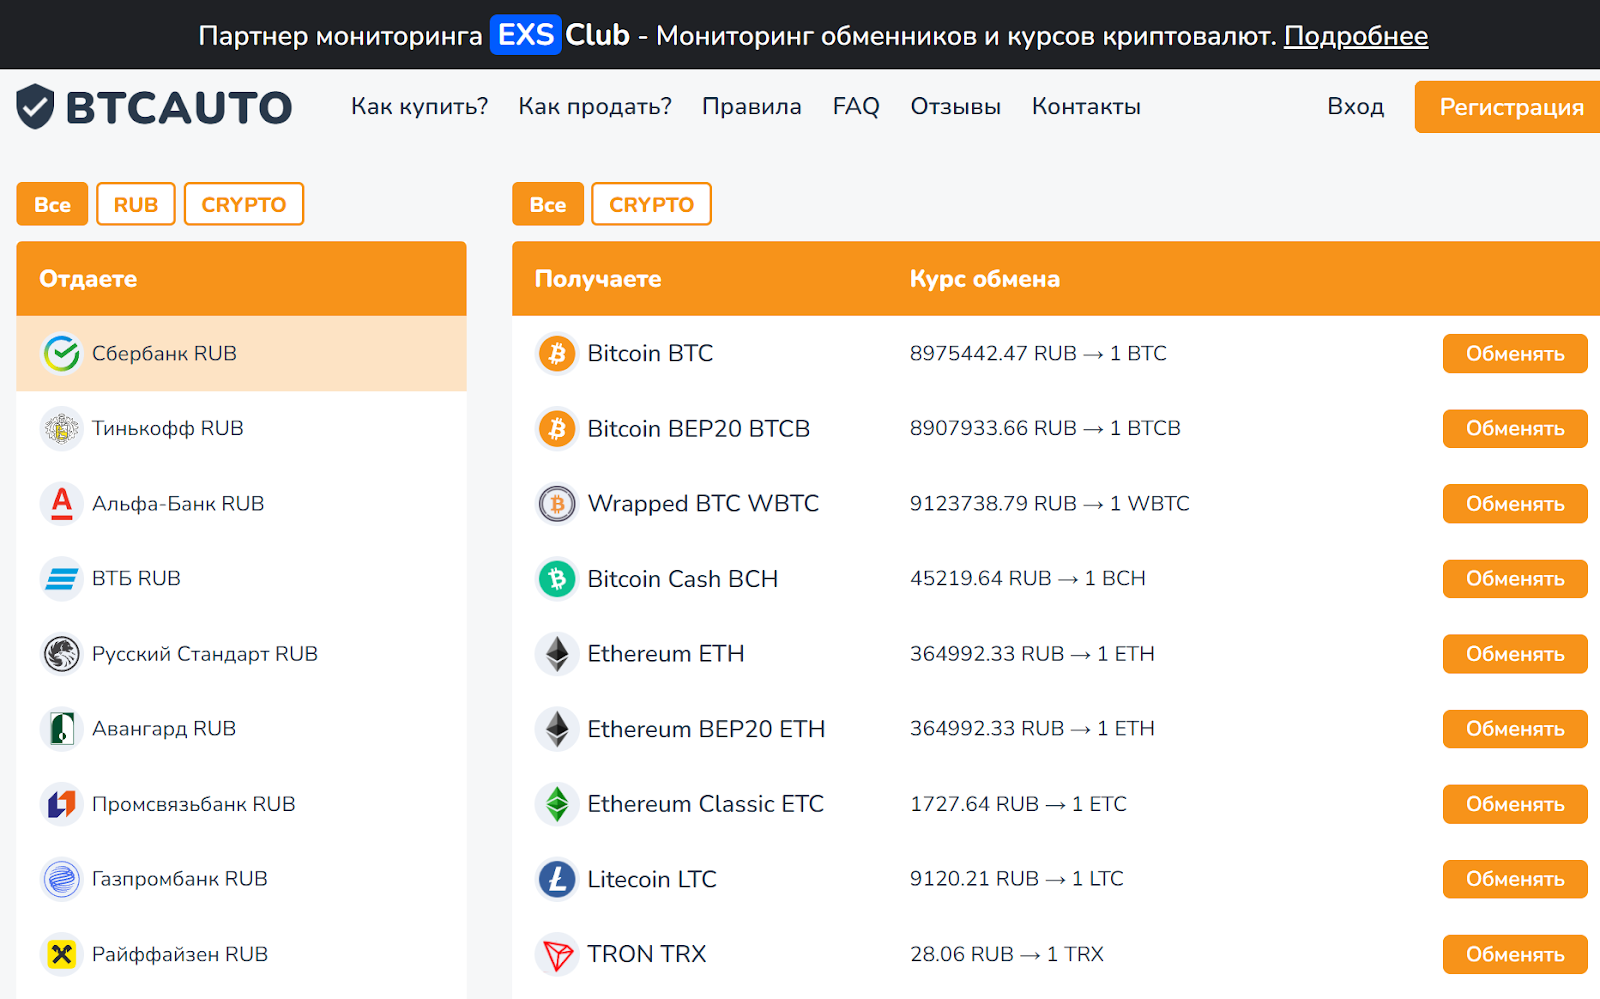The image size is (1600, 999).
Task: Filter Получаете list by CRYPTO
Action: [651, 204]
